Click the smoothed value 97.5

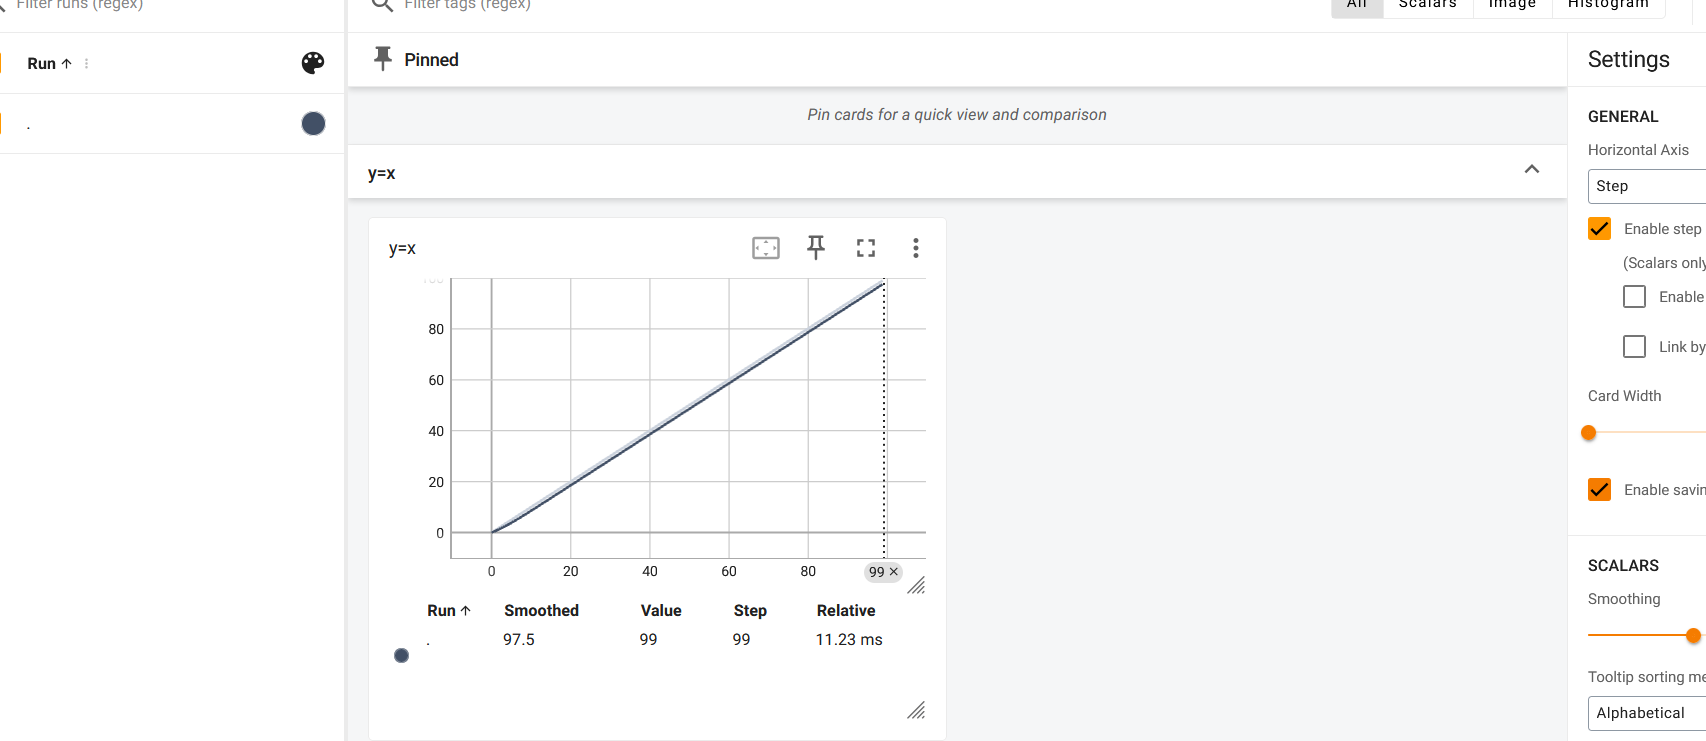pyautogui.click(x=519, y=639)
